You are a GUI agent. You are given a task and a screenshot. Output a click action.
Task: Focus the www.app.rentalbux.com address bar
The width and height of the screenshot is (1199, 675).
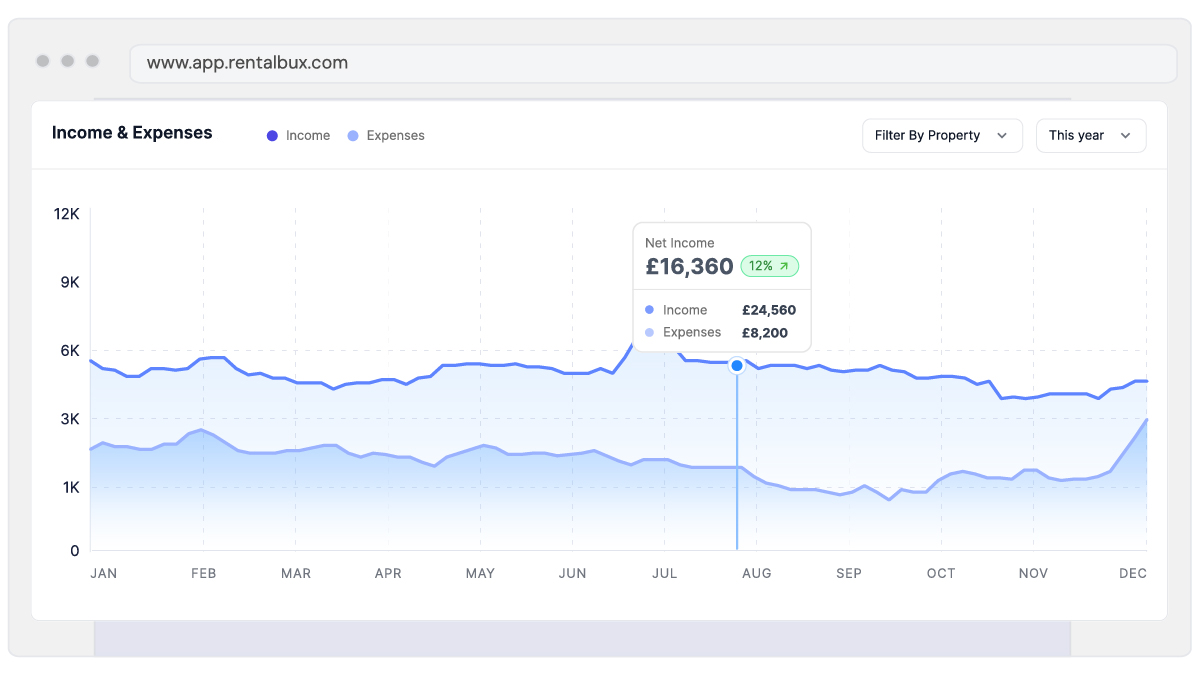[x=652, y=63]
